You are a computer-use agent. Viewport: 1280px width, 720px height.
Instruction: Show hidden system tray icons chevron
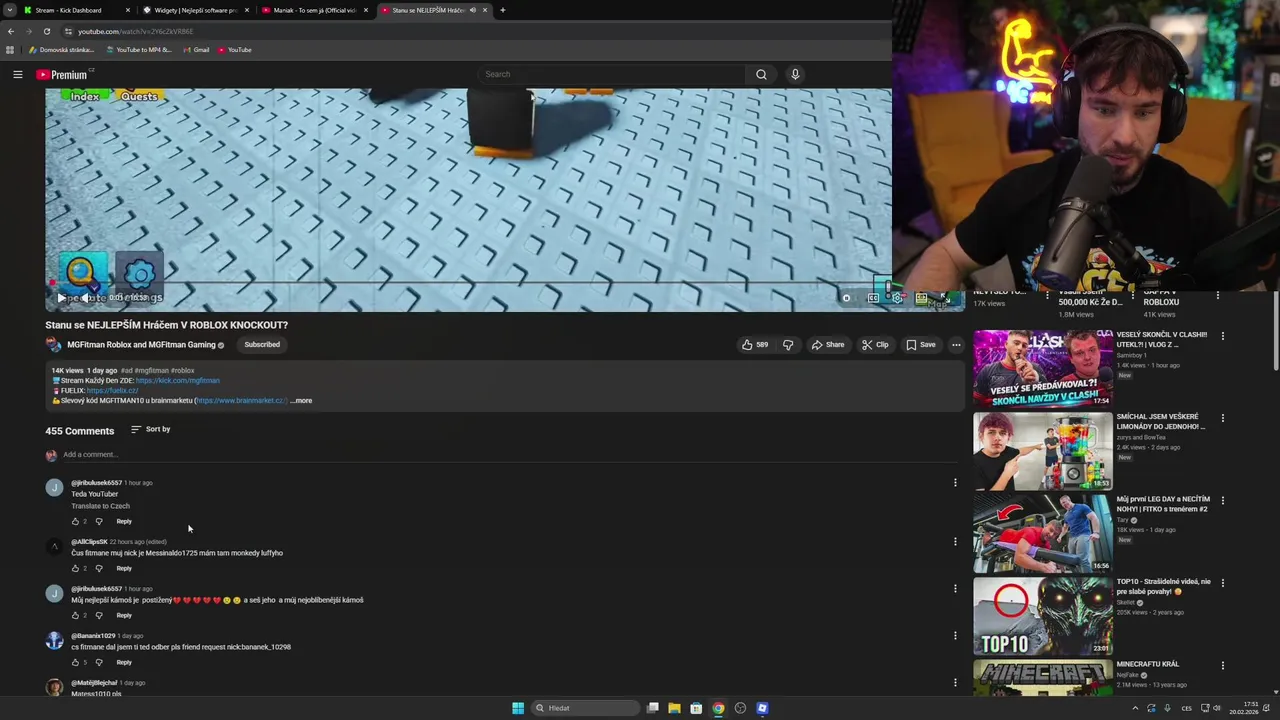coord(1135,708)
